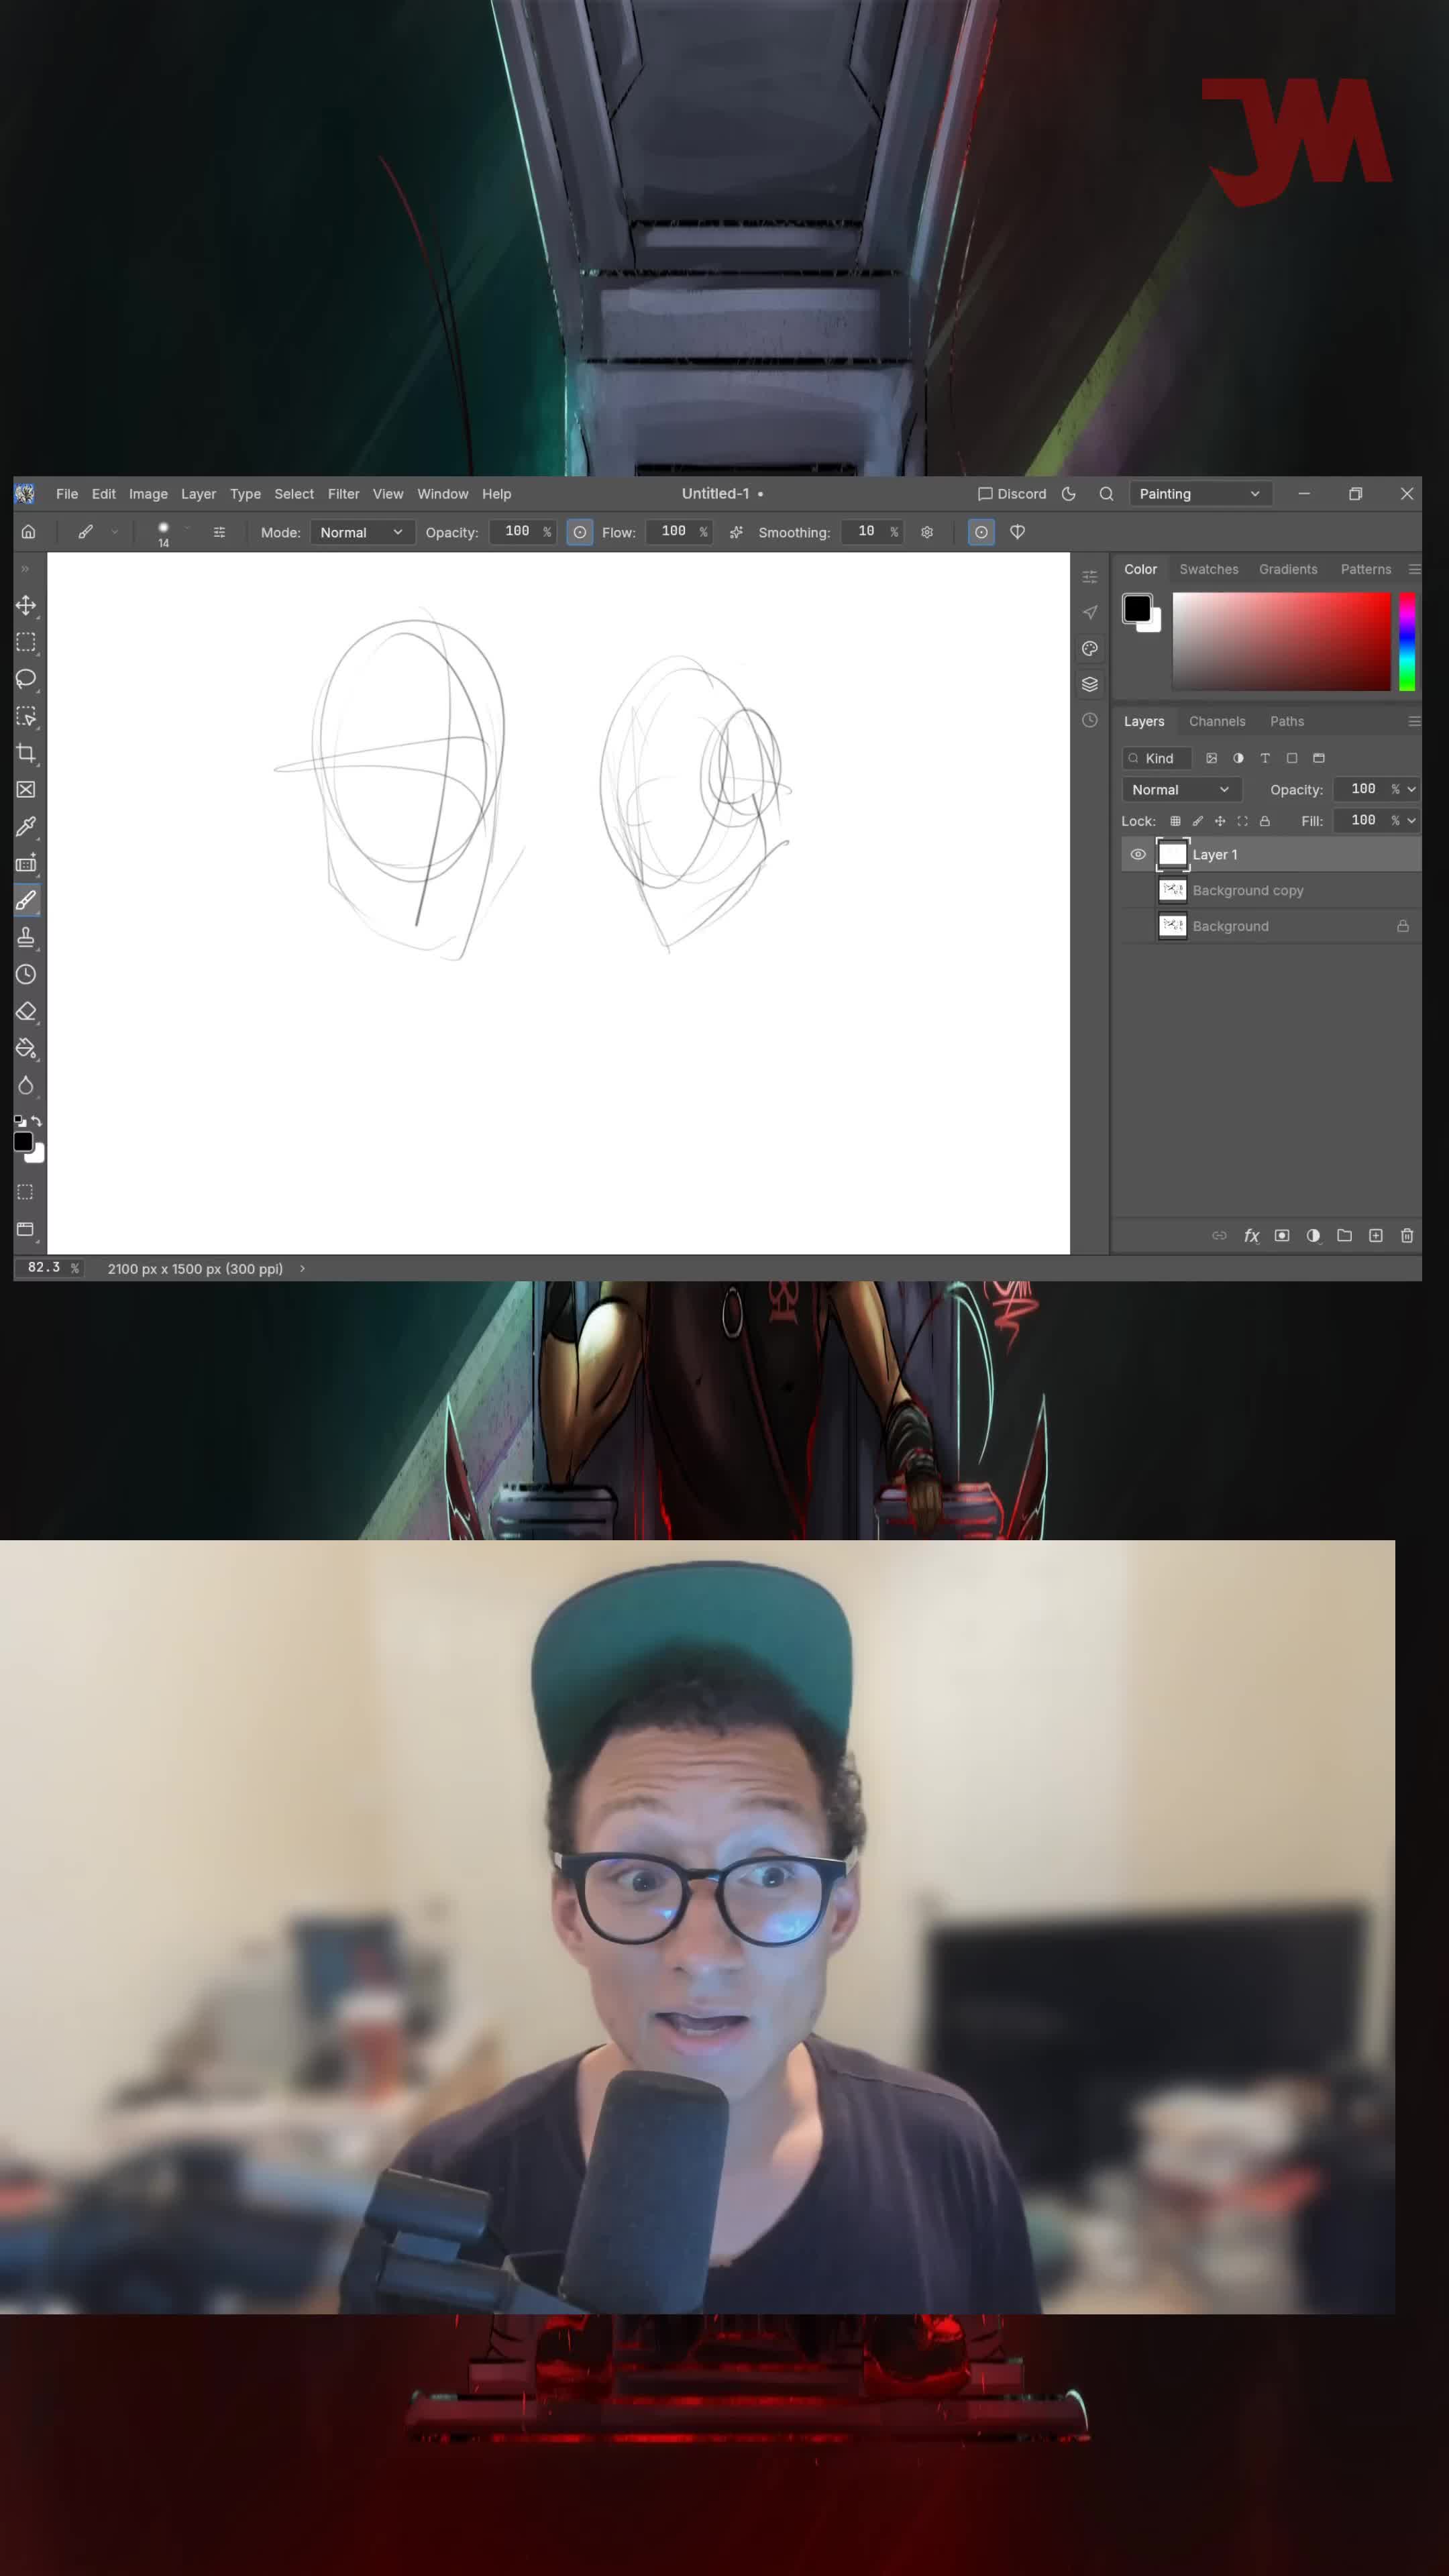Add a layer mask icon

pos(1282,1236)
